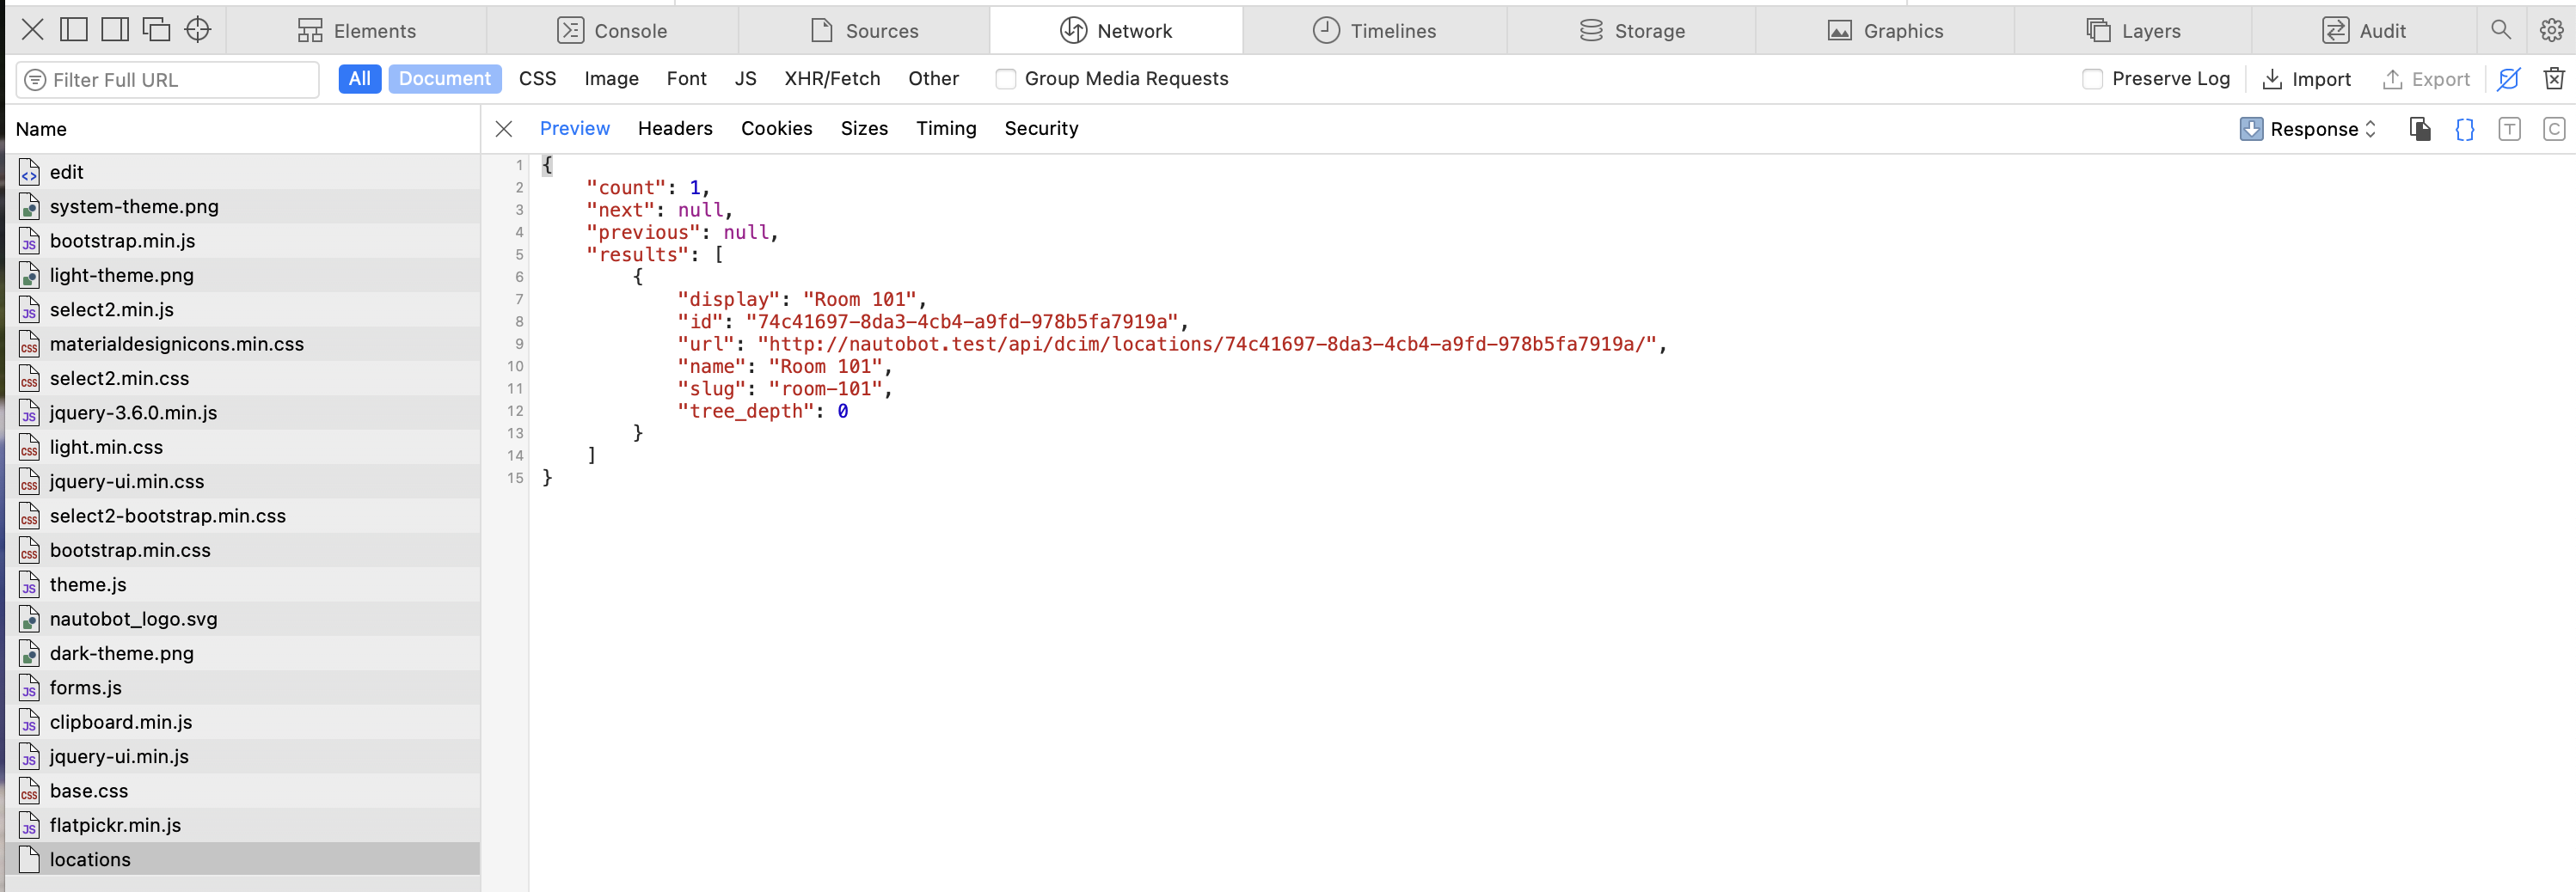
Task: Open the Storage panel
Action: [1632, 30]
